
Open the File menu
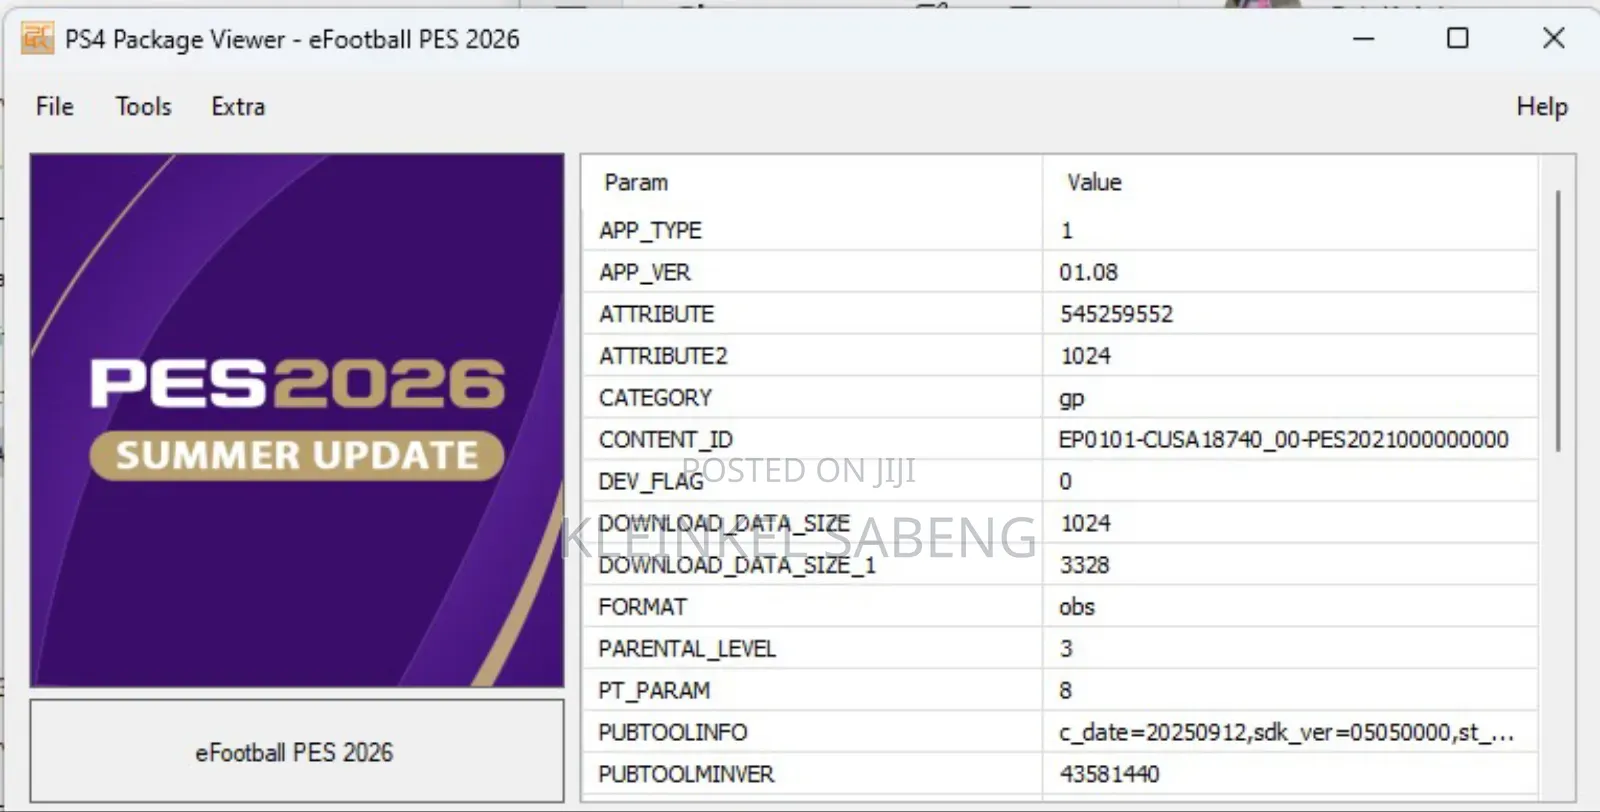click(x=55, y=106)
